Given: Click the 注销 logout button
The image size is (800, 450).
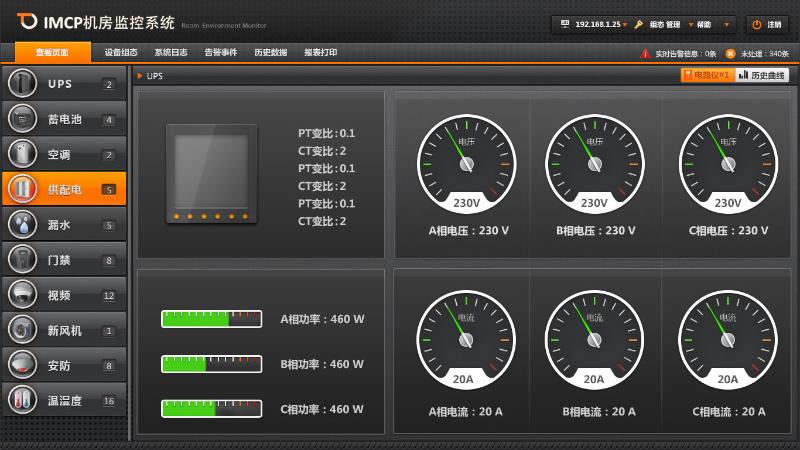Looking at the screenshot, I should pyautogui.click(x=767, y=24).
